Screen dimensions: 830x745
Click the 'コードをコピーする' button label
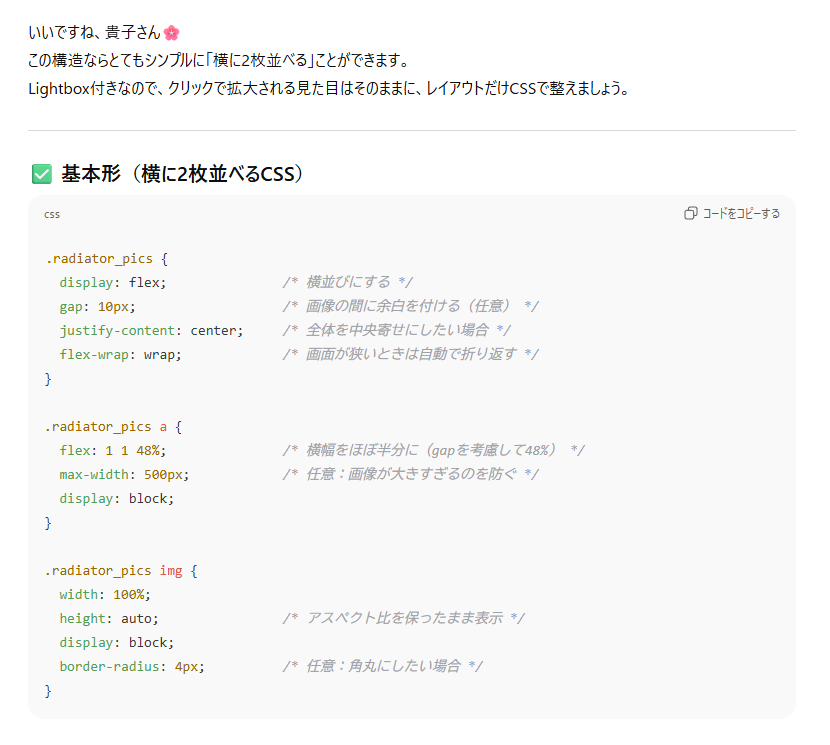tap(741, 214)
